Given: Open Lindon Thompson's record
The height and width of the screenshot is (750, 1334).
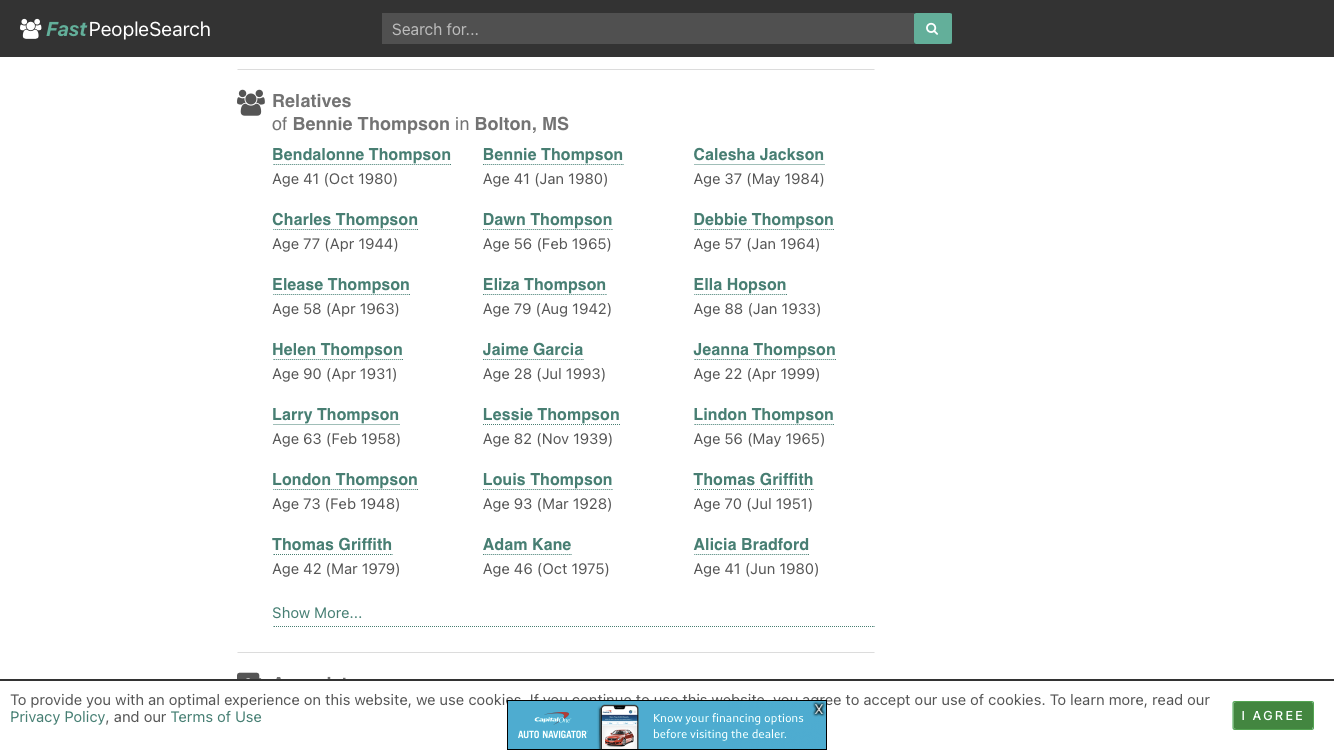Looking at the screenshot, I should point(764,415).
